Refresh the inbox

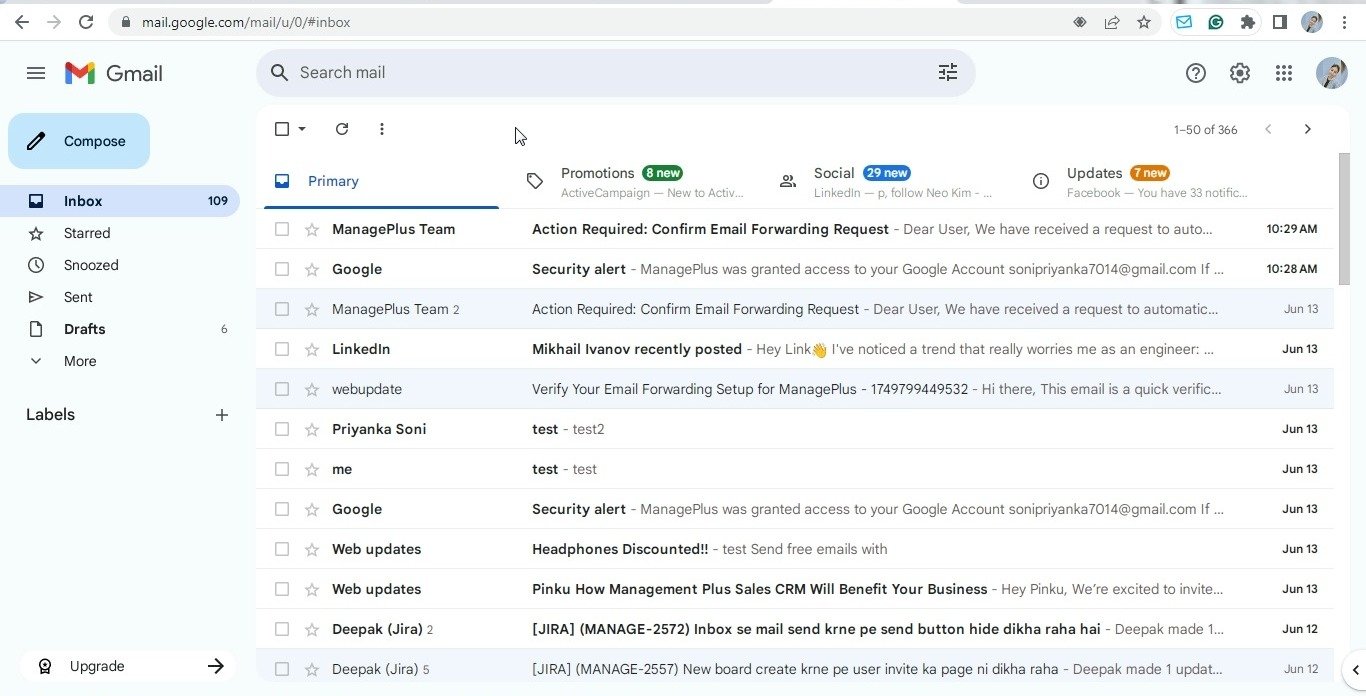342,129
